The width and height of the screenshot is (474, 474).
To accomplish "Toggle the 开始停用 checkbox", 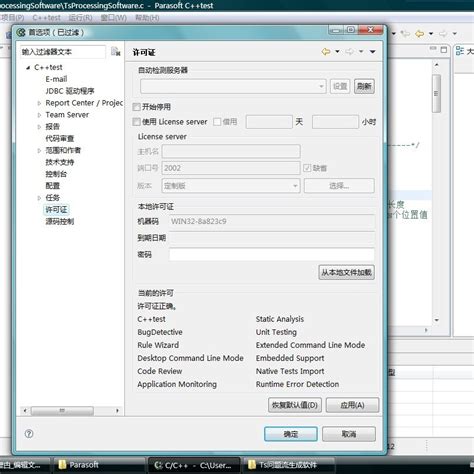I will pyautogui.click(x=136, y=107).
